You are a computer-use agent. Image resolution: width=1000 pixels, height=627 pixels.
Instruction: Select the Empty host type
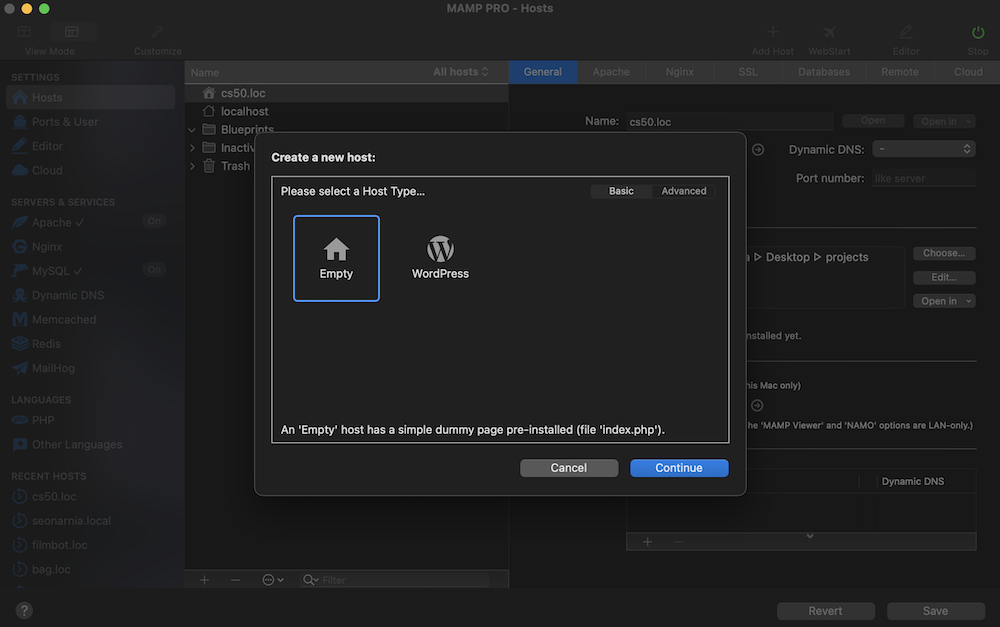tap(336, 258)
